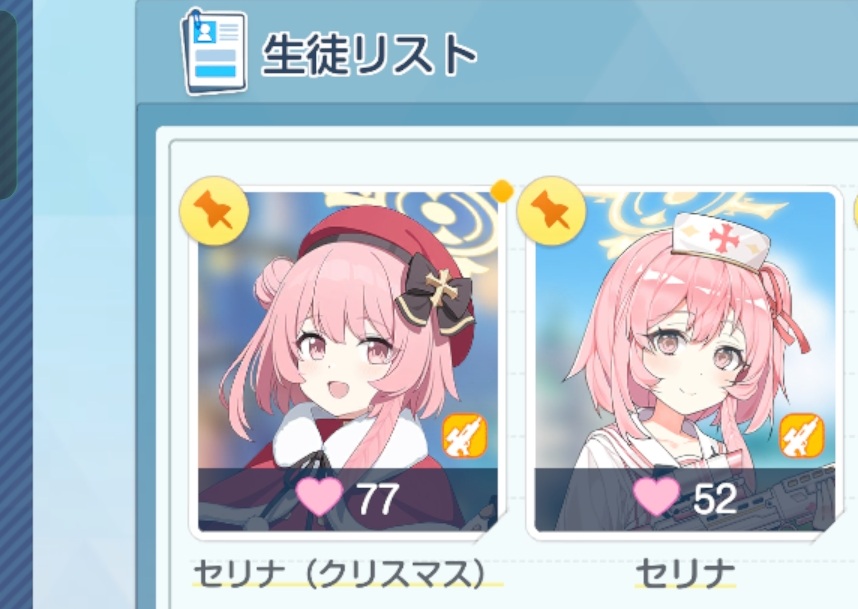
Task: Click weapon icon on セリナ portrait
Action: [802, 436]
